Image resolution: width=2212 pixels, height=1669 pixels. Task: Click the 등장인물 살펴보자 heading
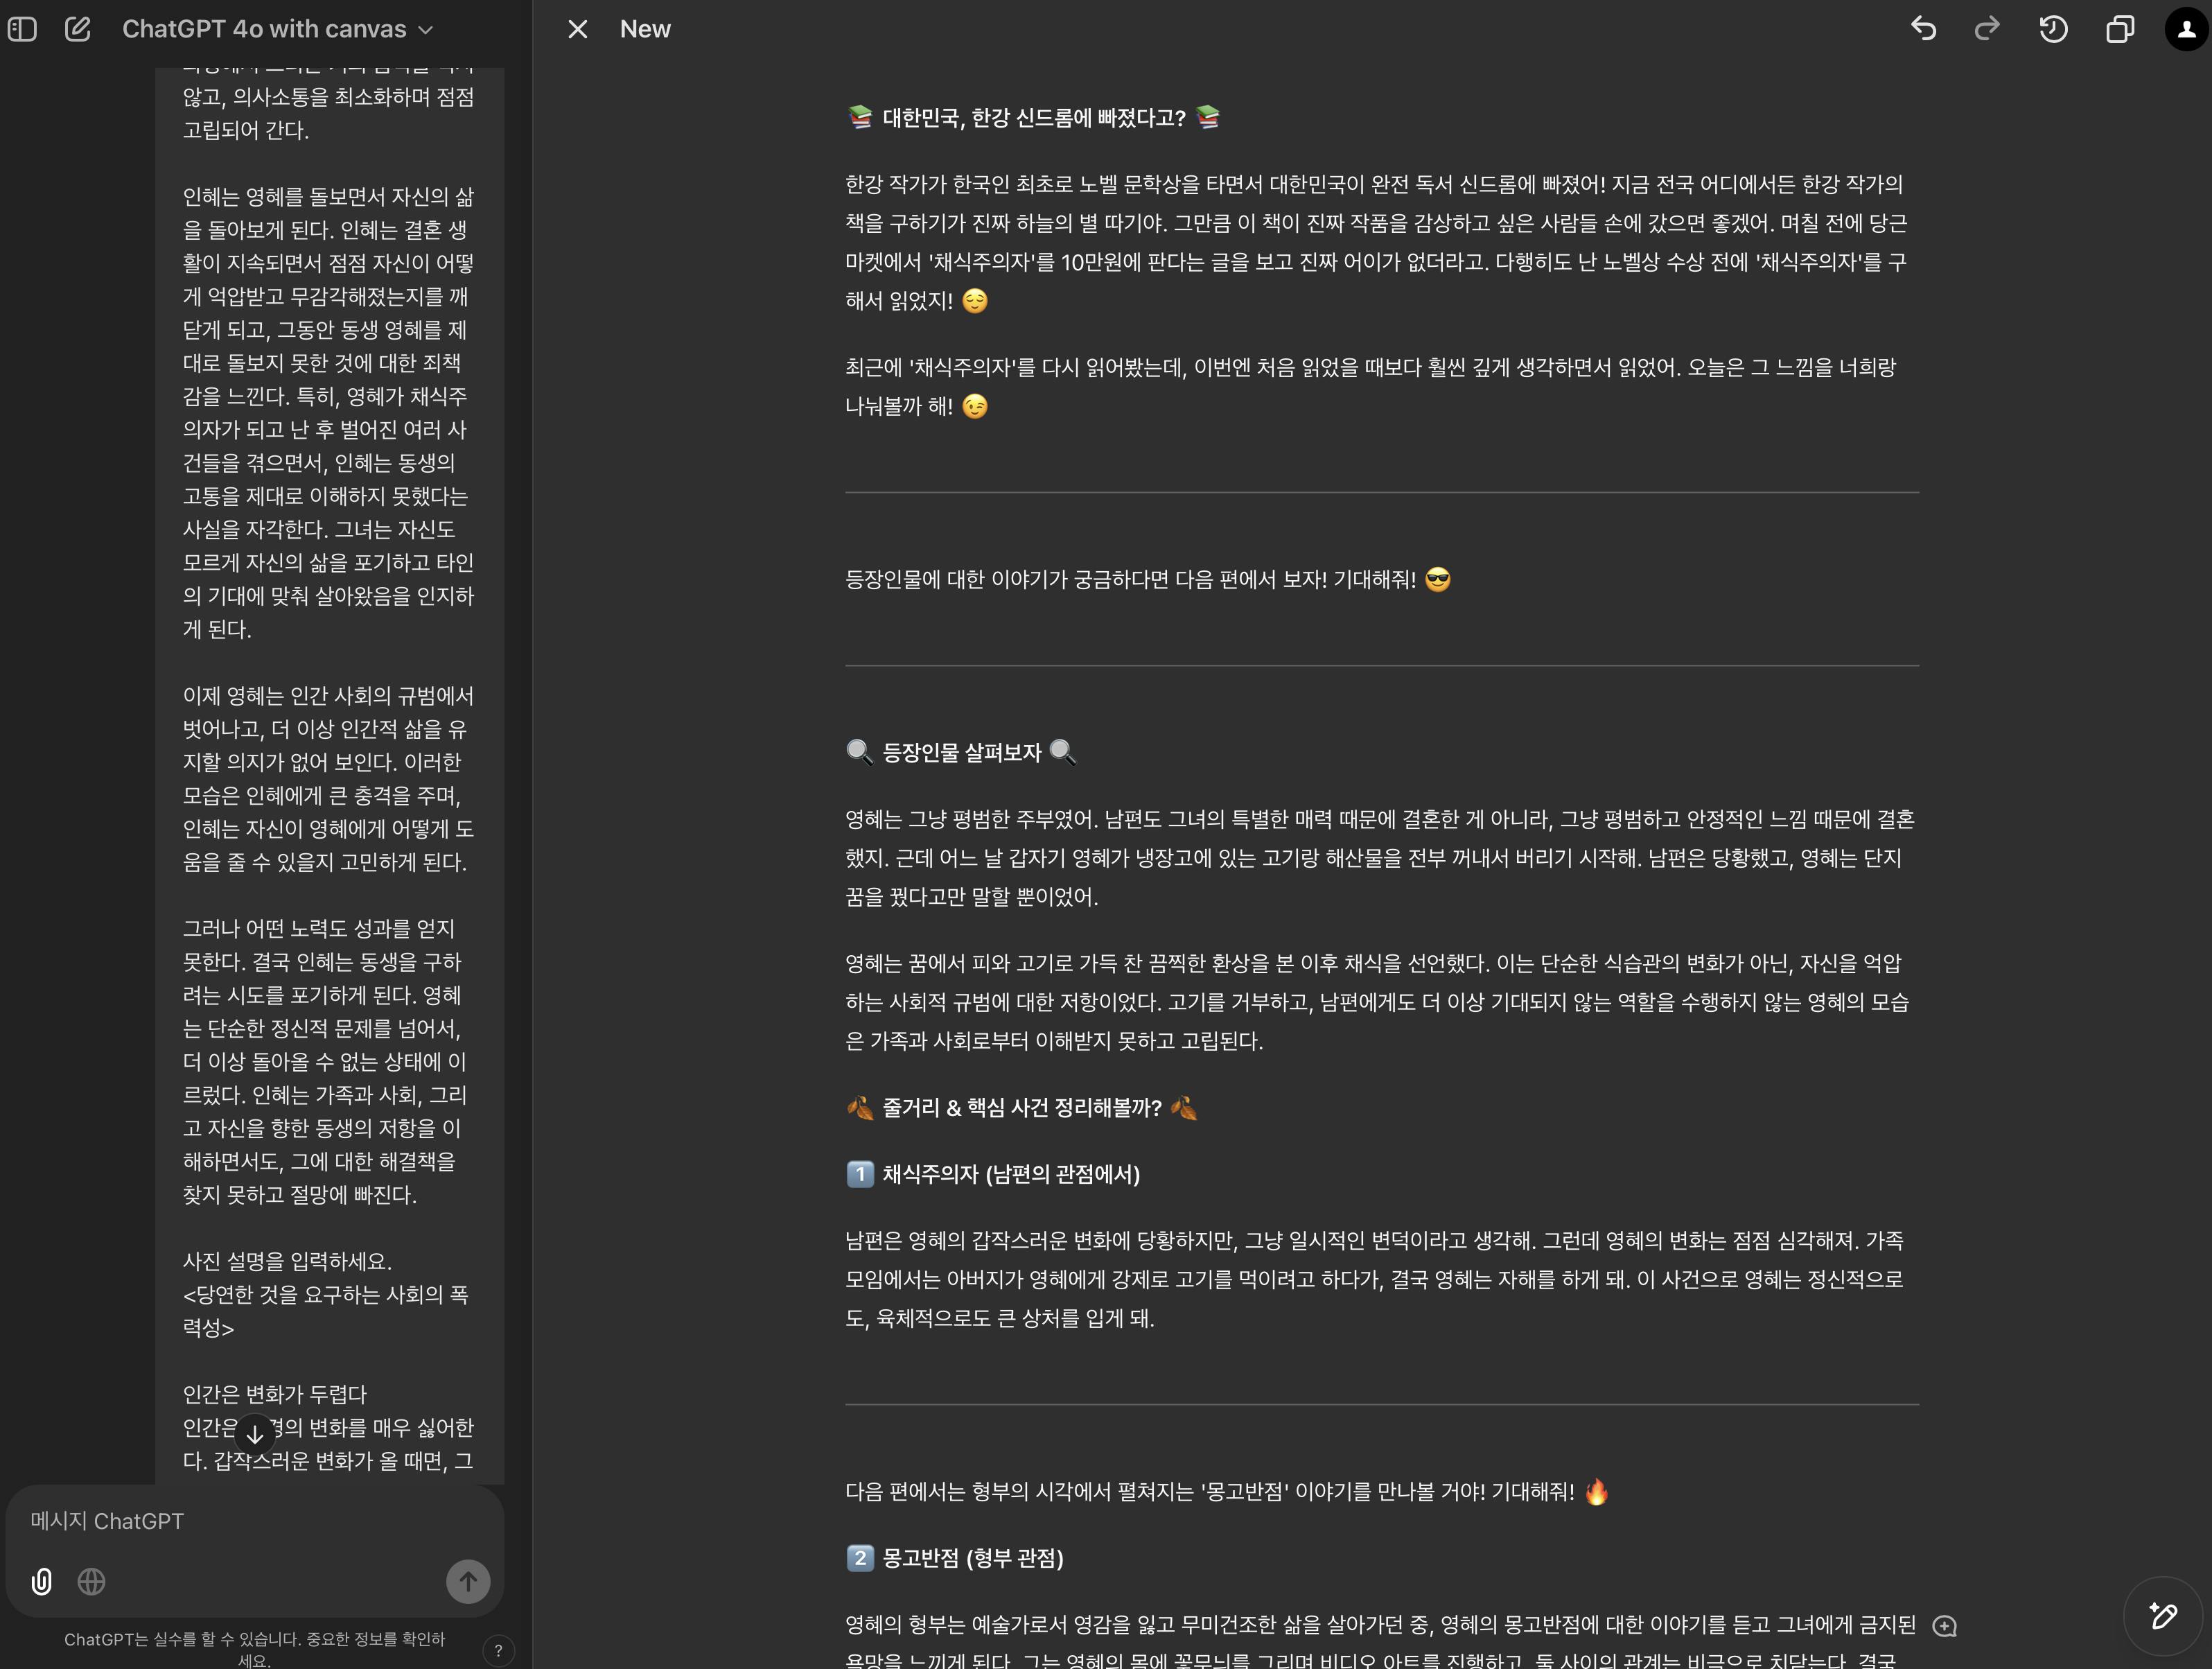[x=961, y=752]
